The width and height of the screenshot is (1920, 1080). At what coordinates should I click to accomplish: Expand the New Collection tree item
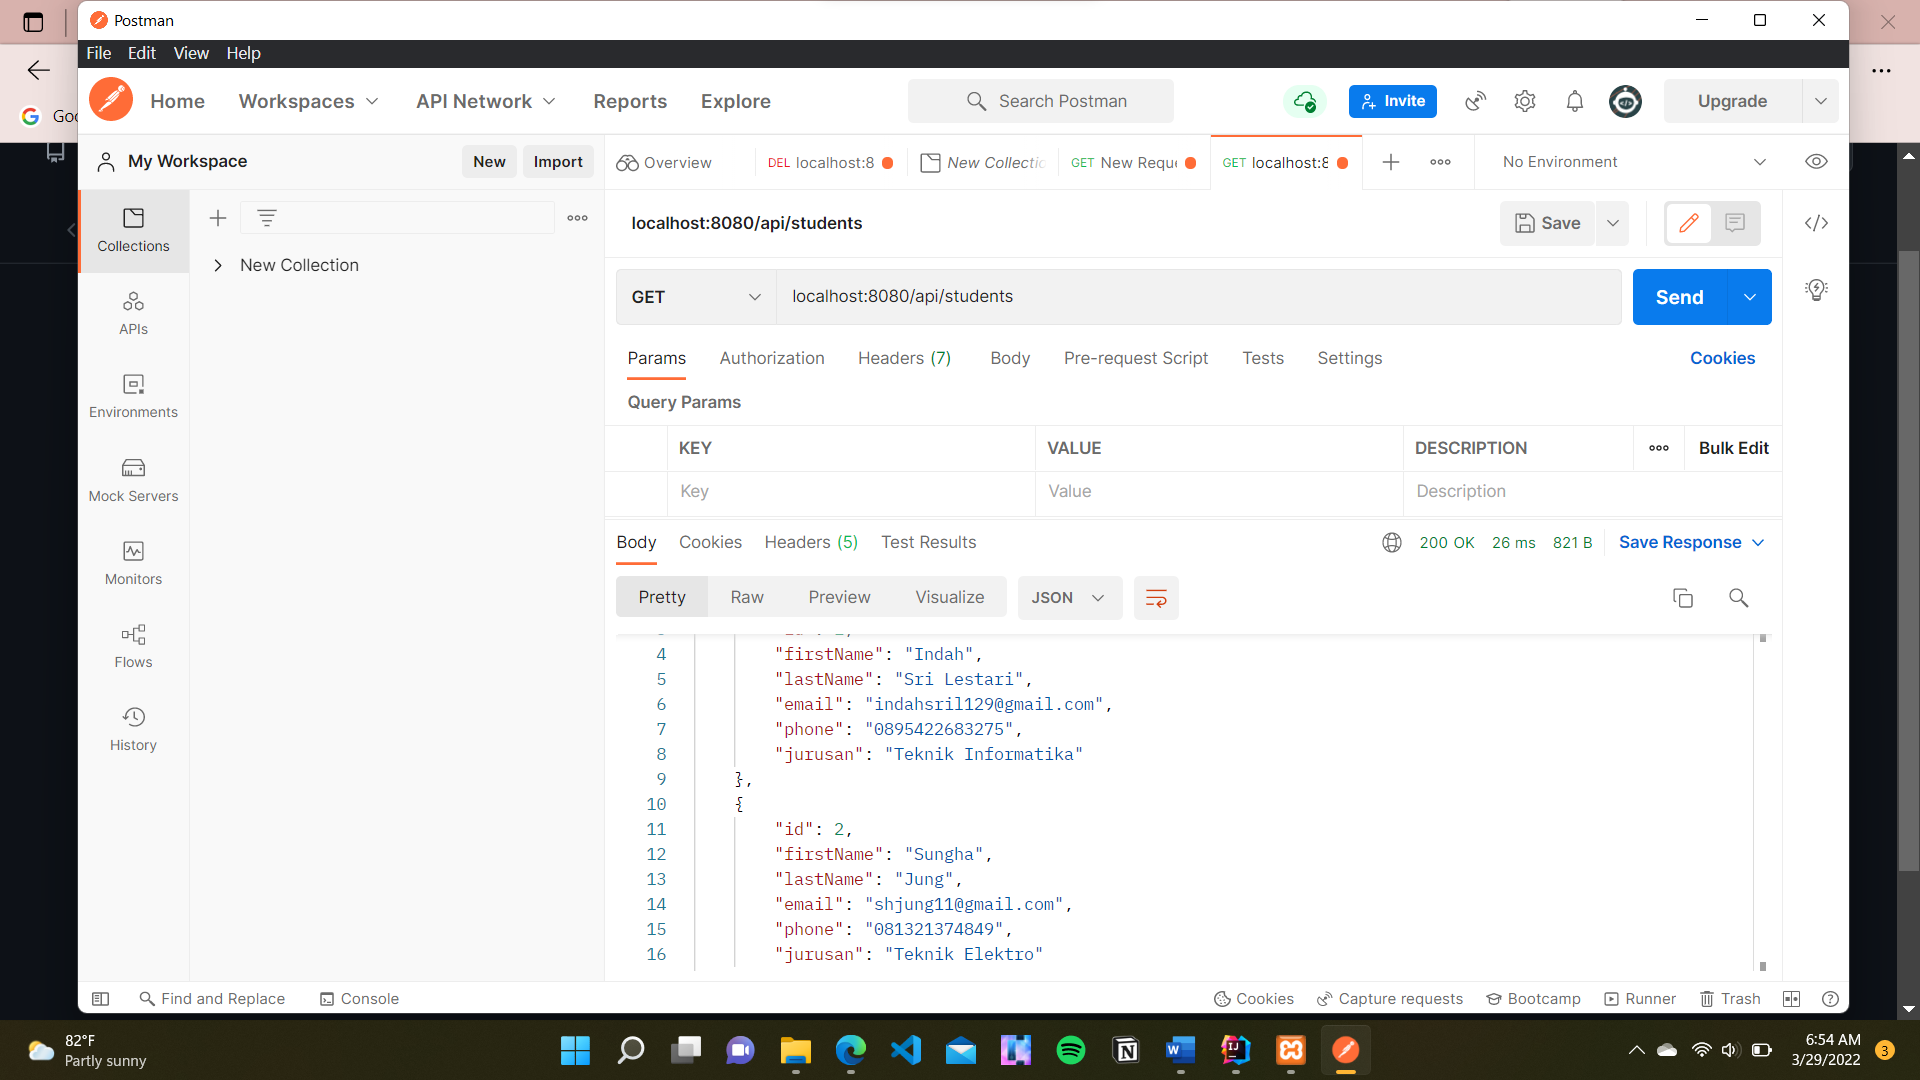tap(218, 265)
